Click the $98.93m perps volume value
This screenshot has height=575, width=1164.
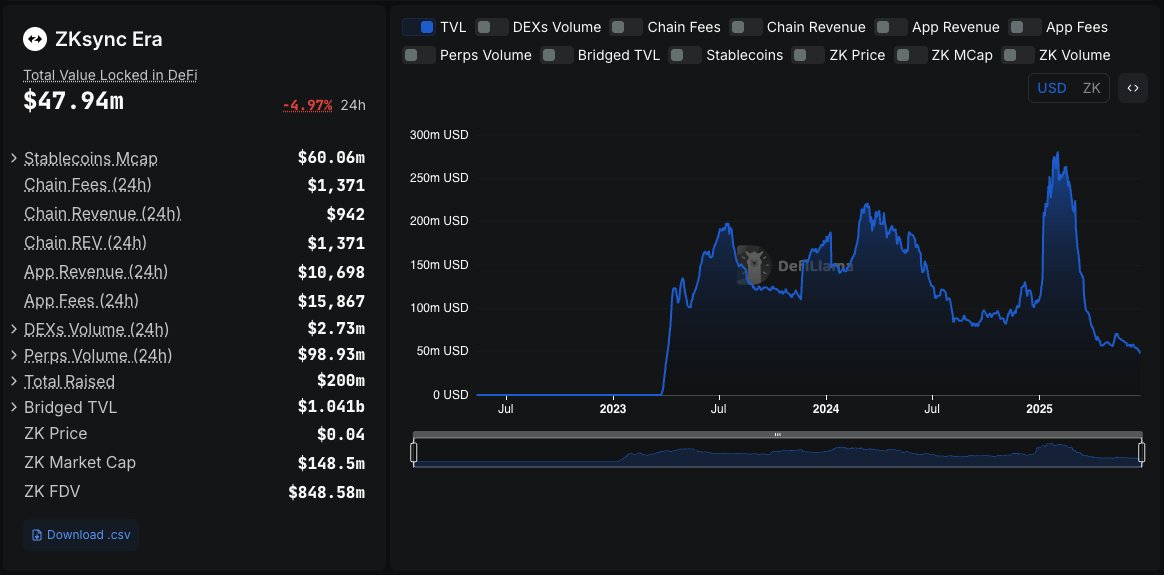331,355
